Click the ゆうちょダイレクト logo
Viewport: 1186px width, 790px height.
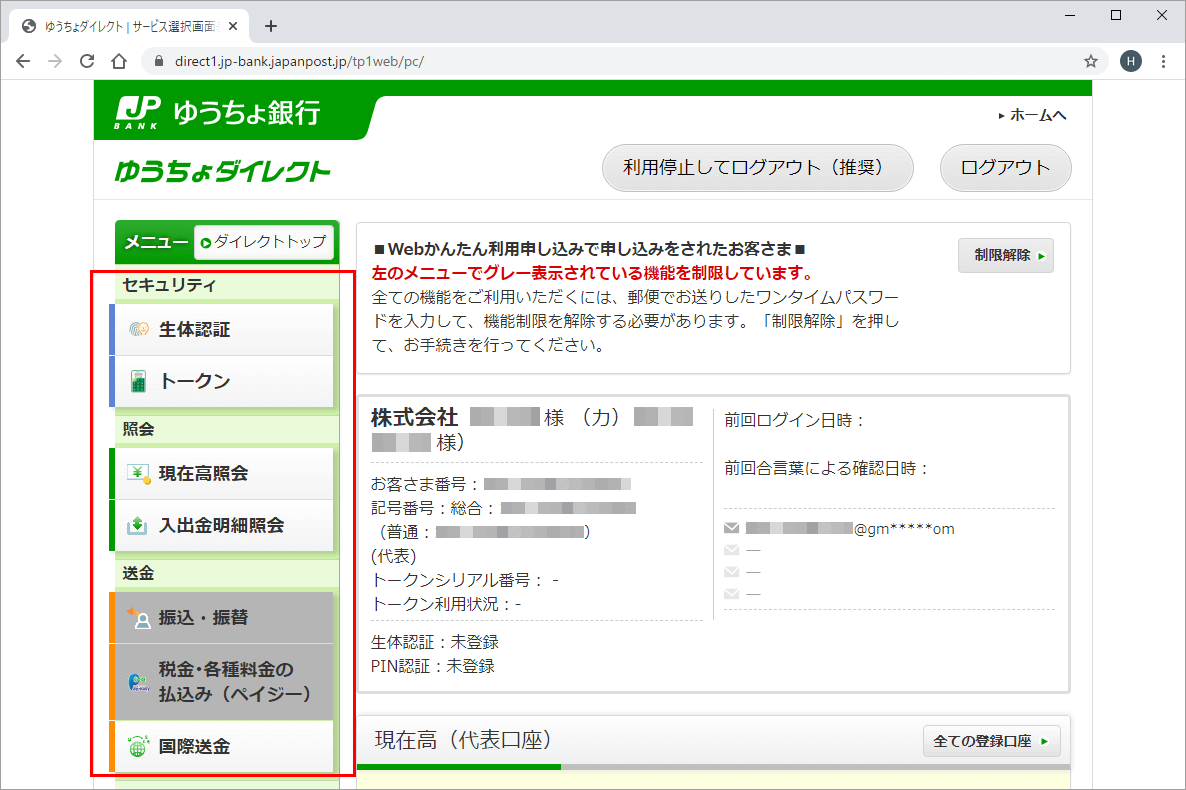point(222,171)
